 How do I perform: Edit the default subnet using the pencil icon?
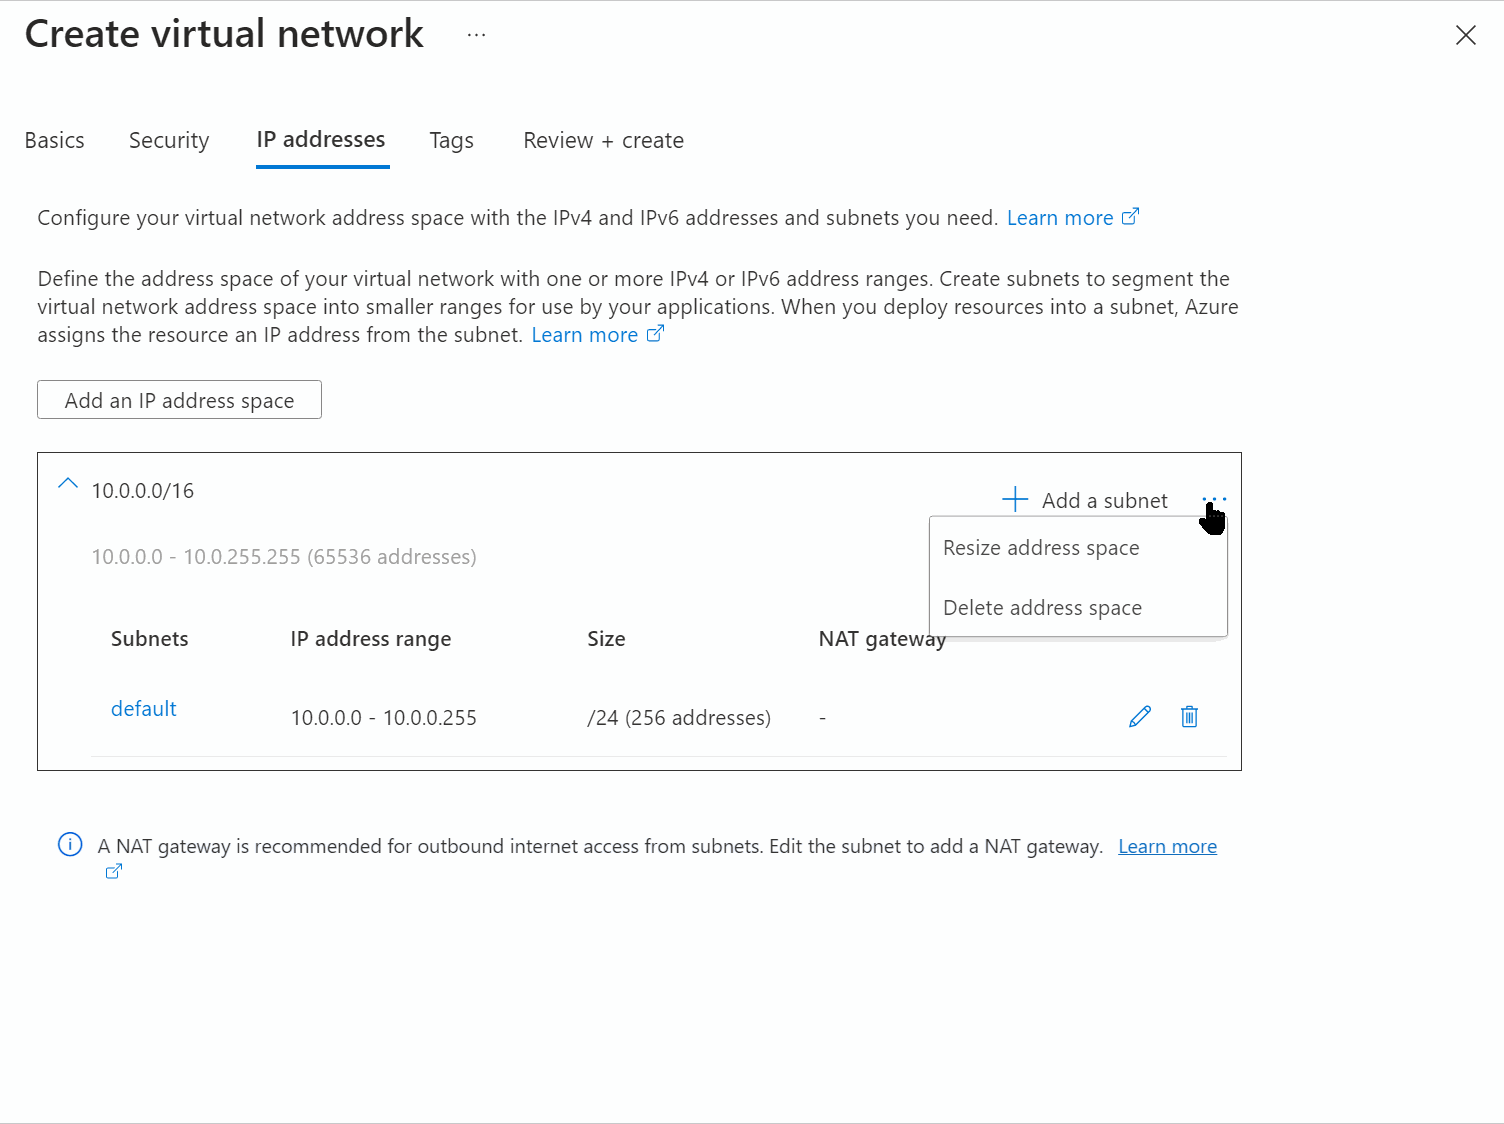(1139, 716)
